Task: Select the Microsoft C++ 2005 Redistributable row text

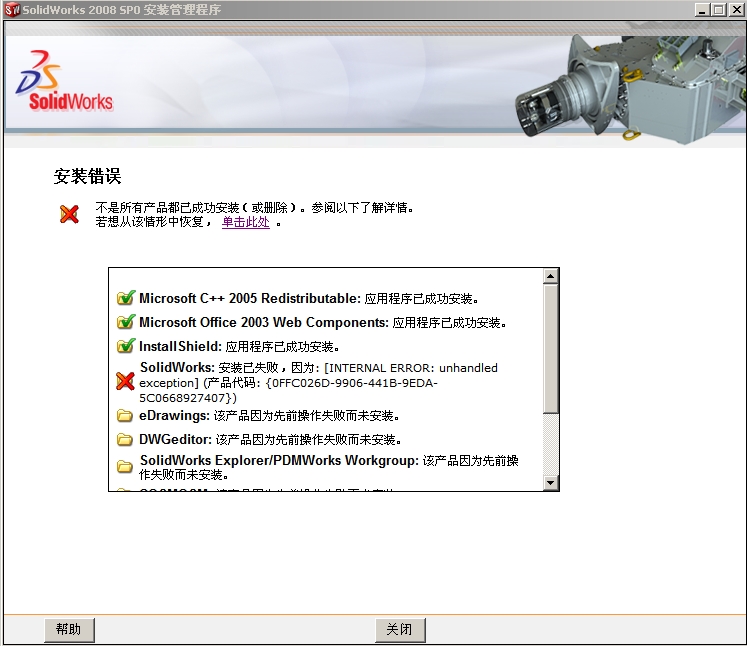Action: pyautogui.click(x=309, y=298)
